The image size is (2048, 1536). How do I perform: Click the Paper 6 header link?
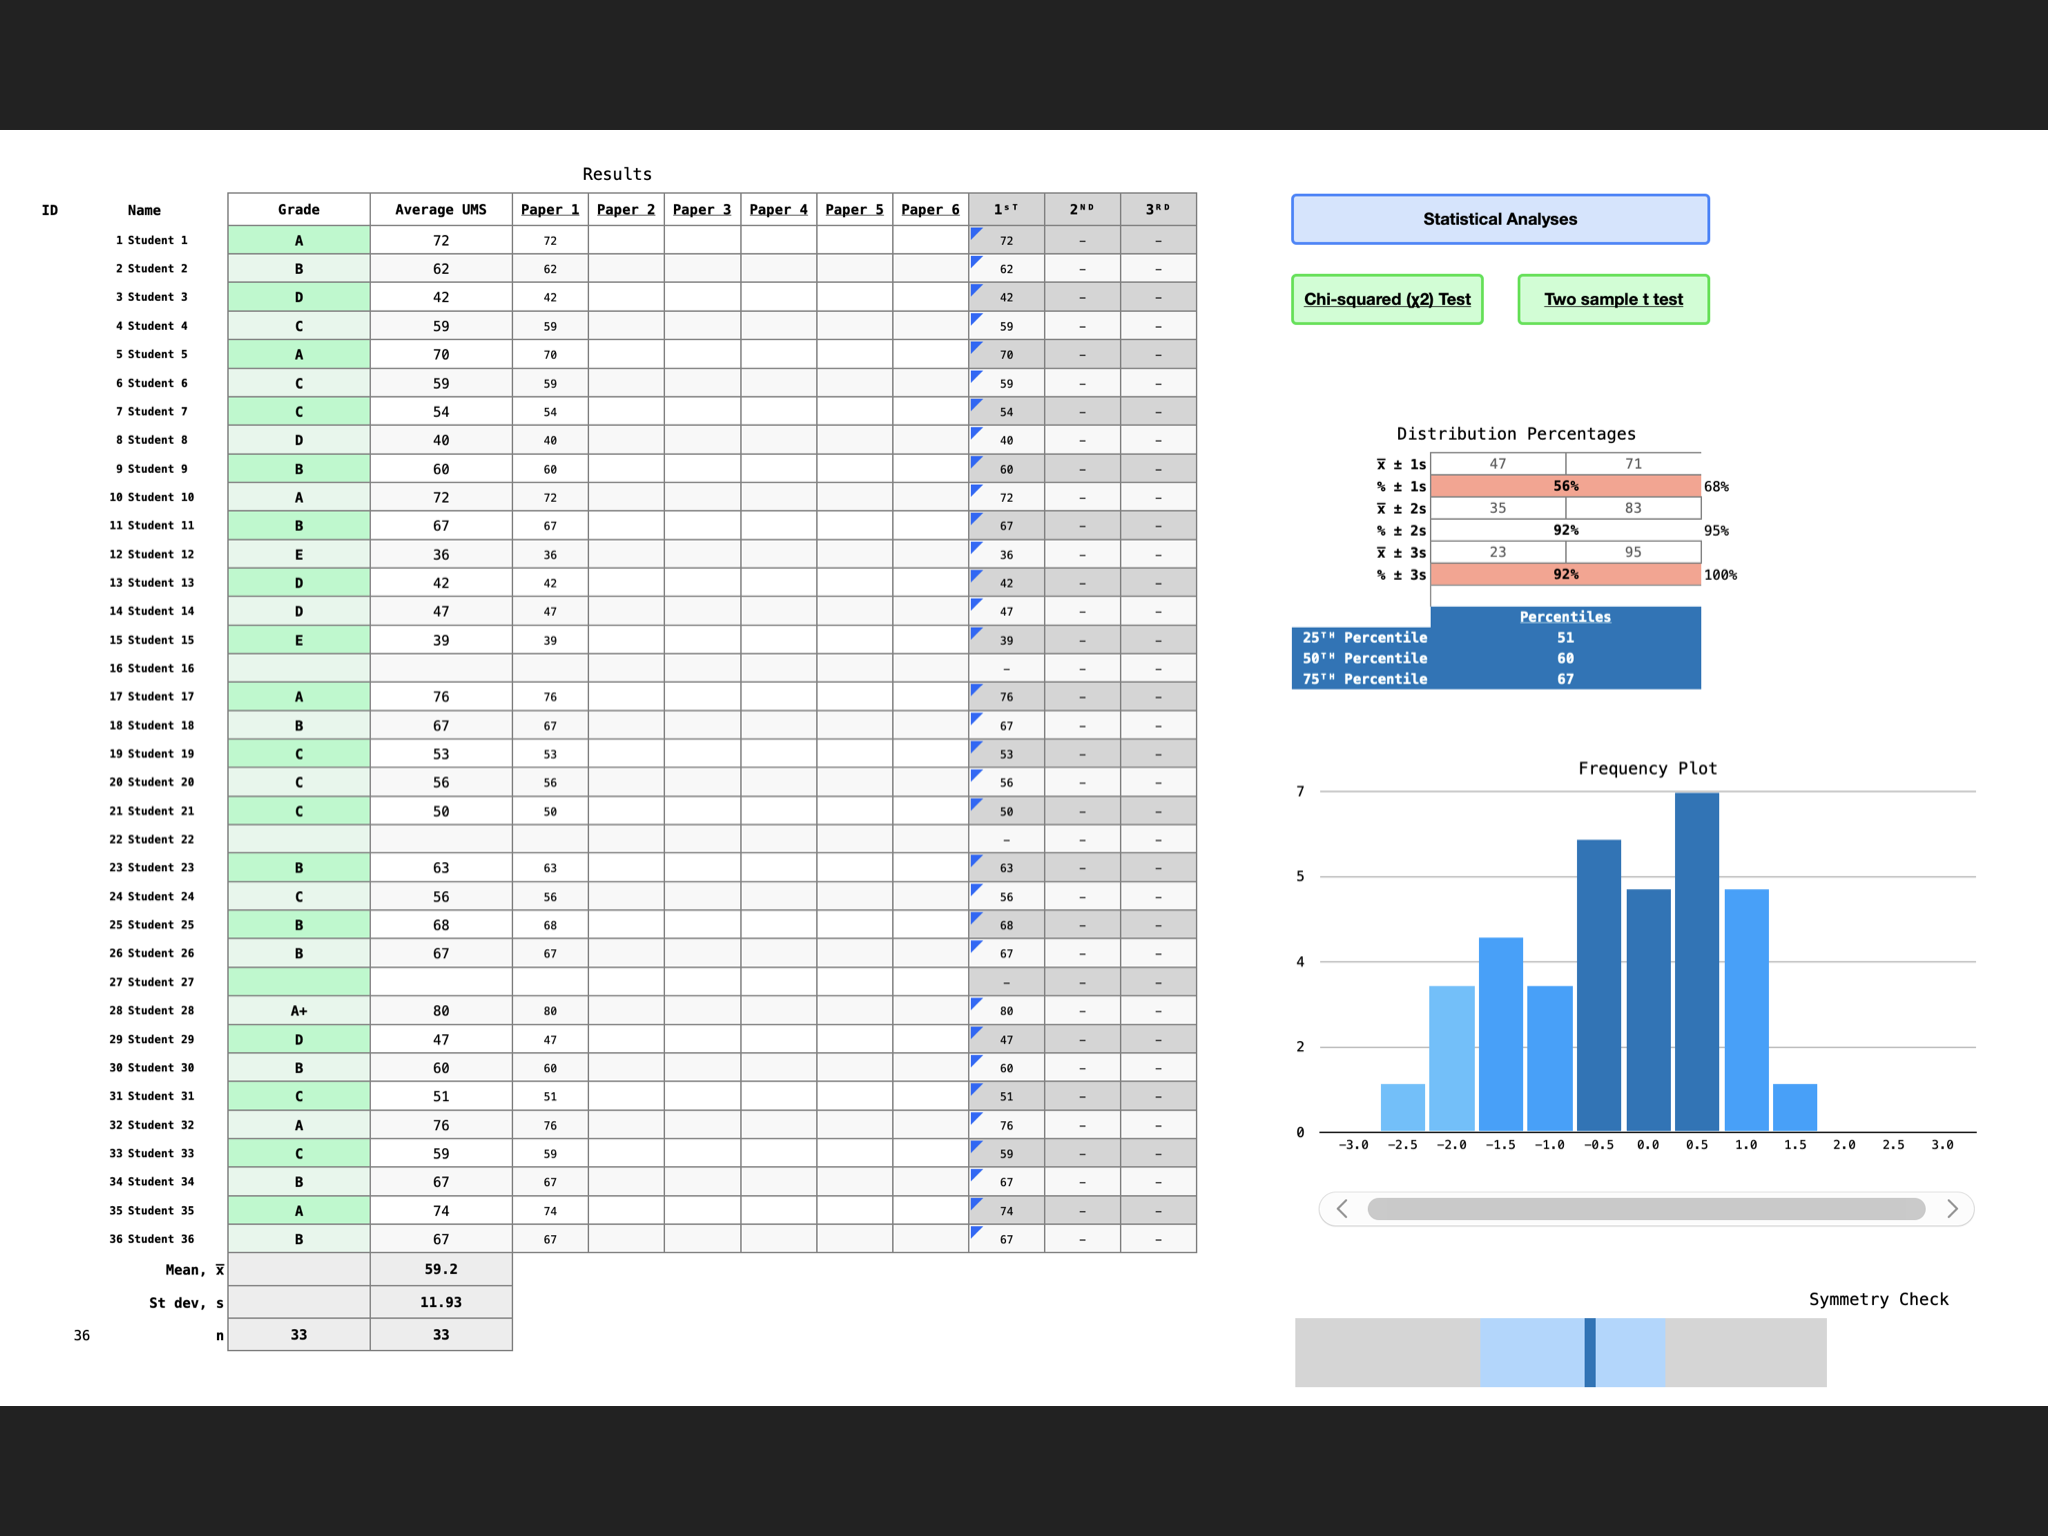tap(930, 209)
